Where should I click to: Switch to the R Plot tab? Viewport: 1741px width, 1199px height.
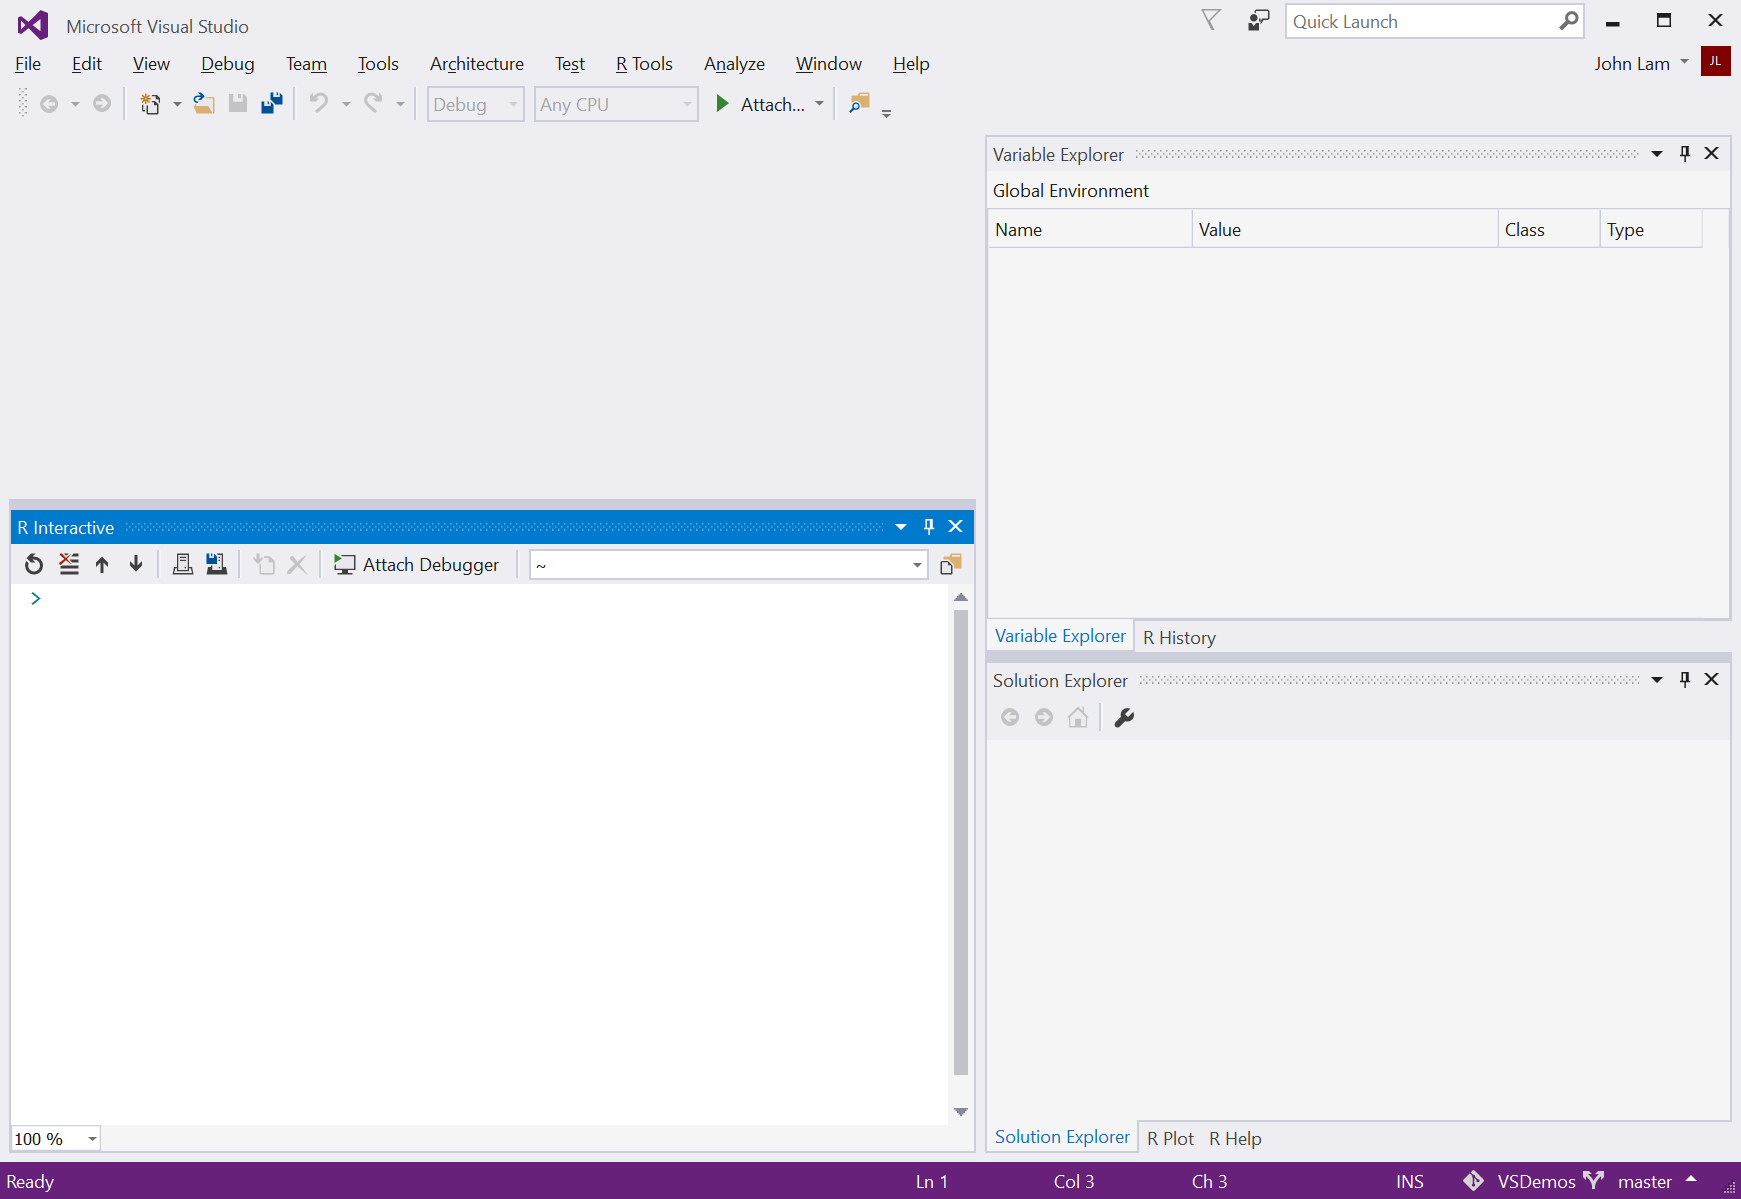pyautogui.click(x=1170, y=1139)
